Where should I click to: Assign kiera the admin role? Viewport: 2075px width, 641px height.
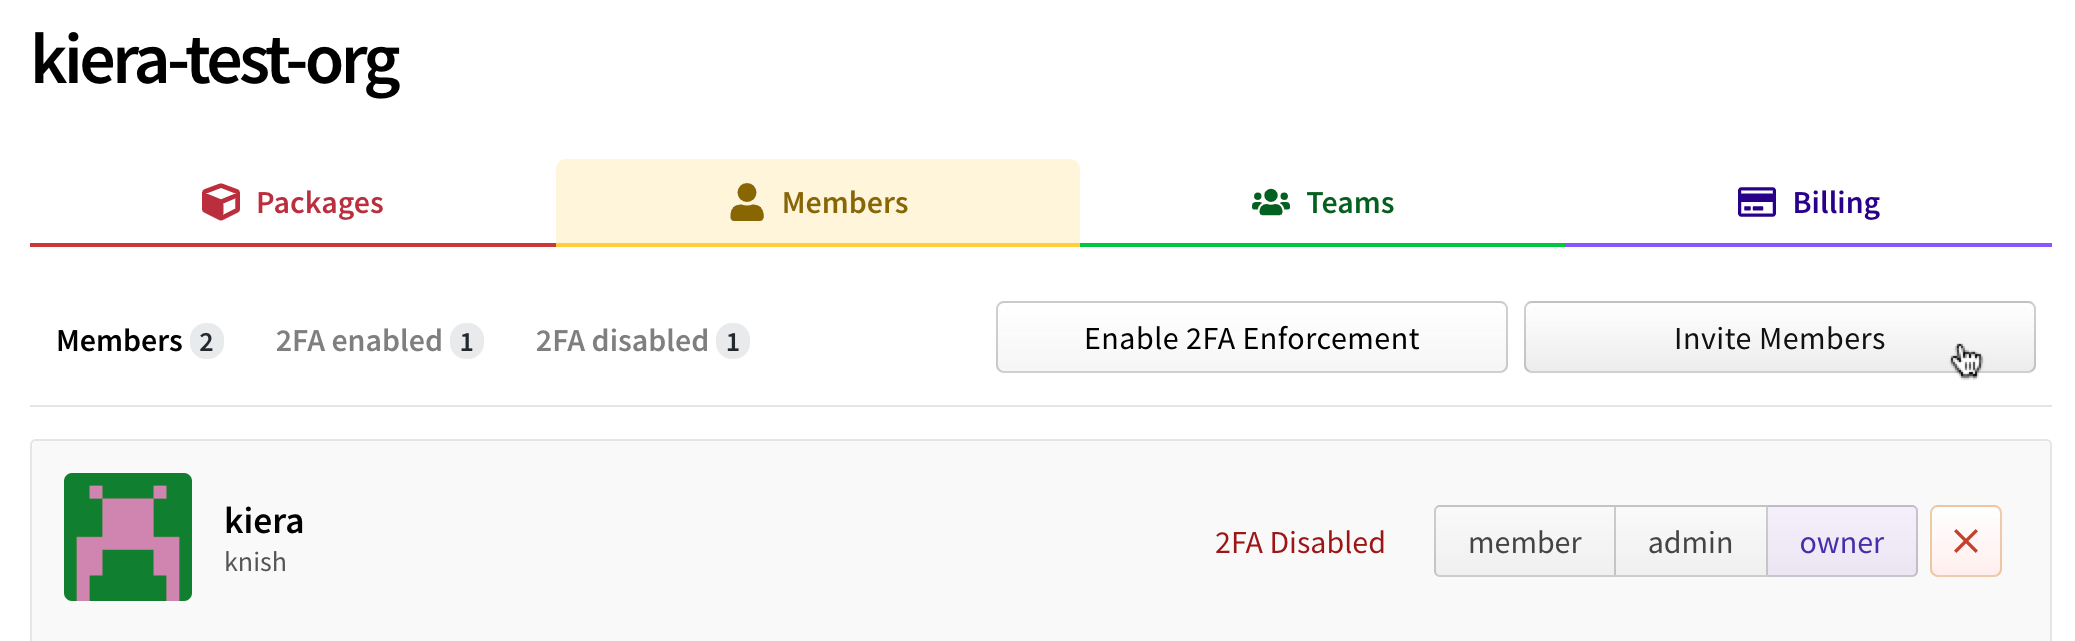point(1690,541)
